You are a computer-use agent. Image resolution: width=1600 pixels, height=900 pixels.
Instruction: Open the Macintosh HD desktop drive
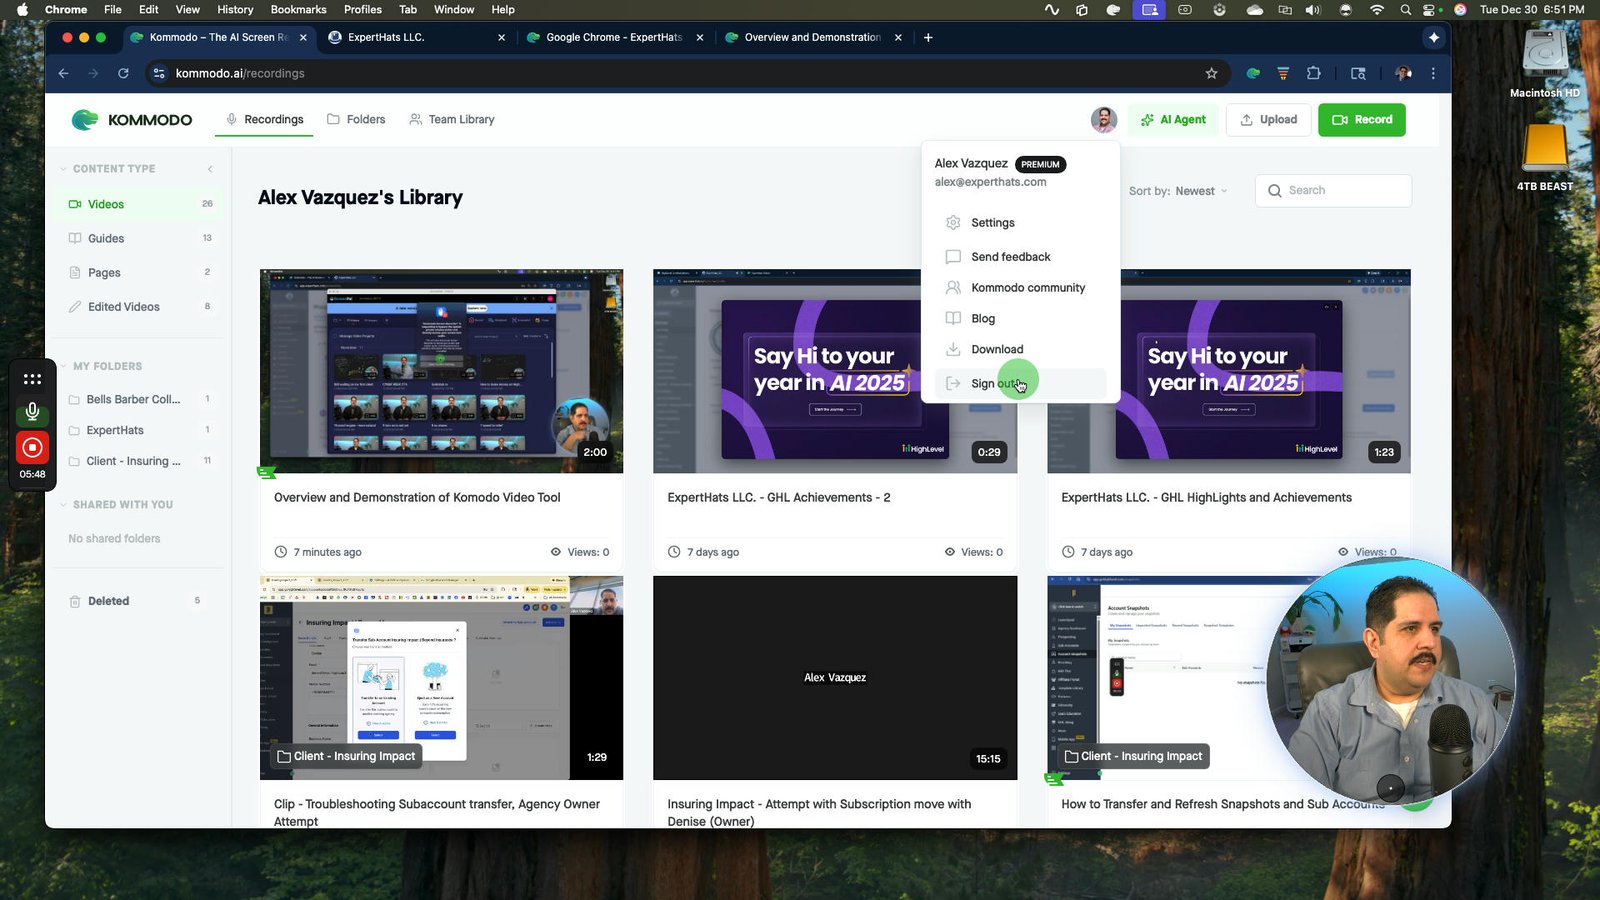tap(1545, 64)
